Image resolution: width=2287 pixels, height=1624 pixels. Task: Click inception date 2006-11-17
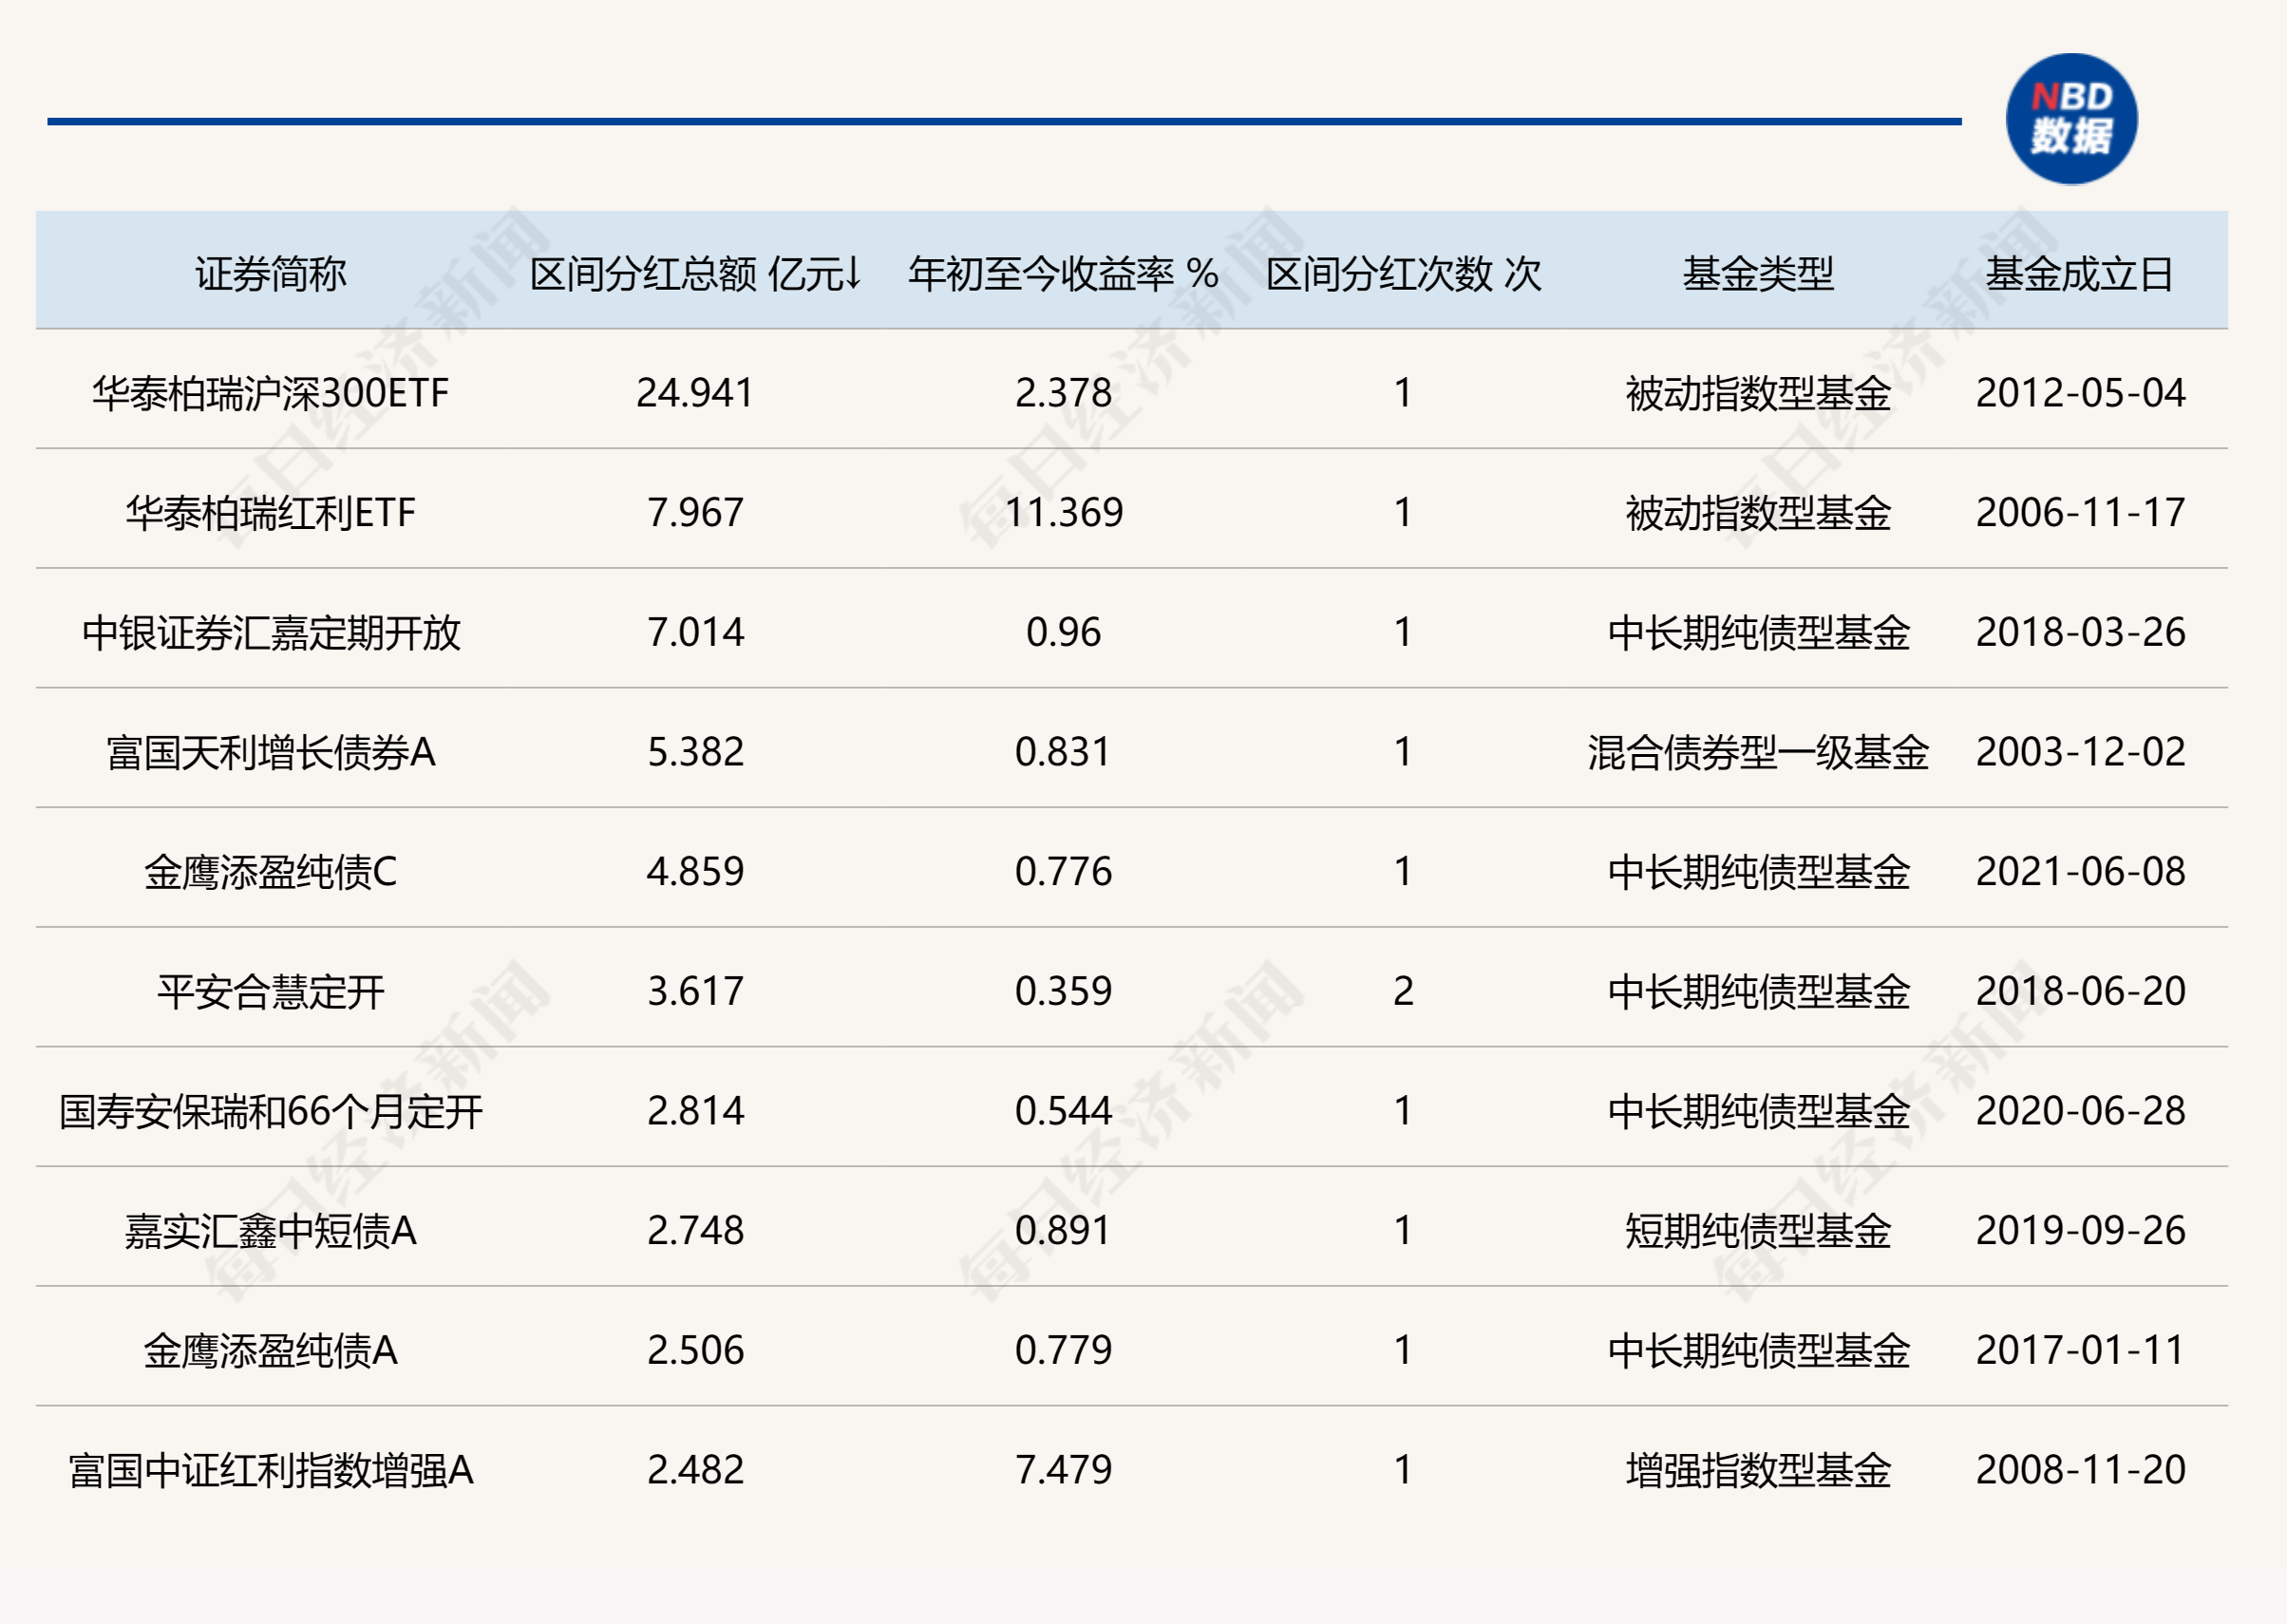2080,513
